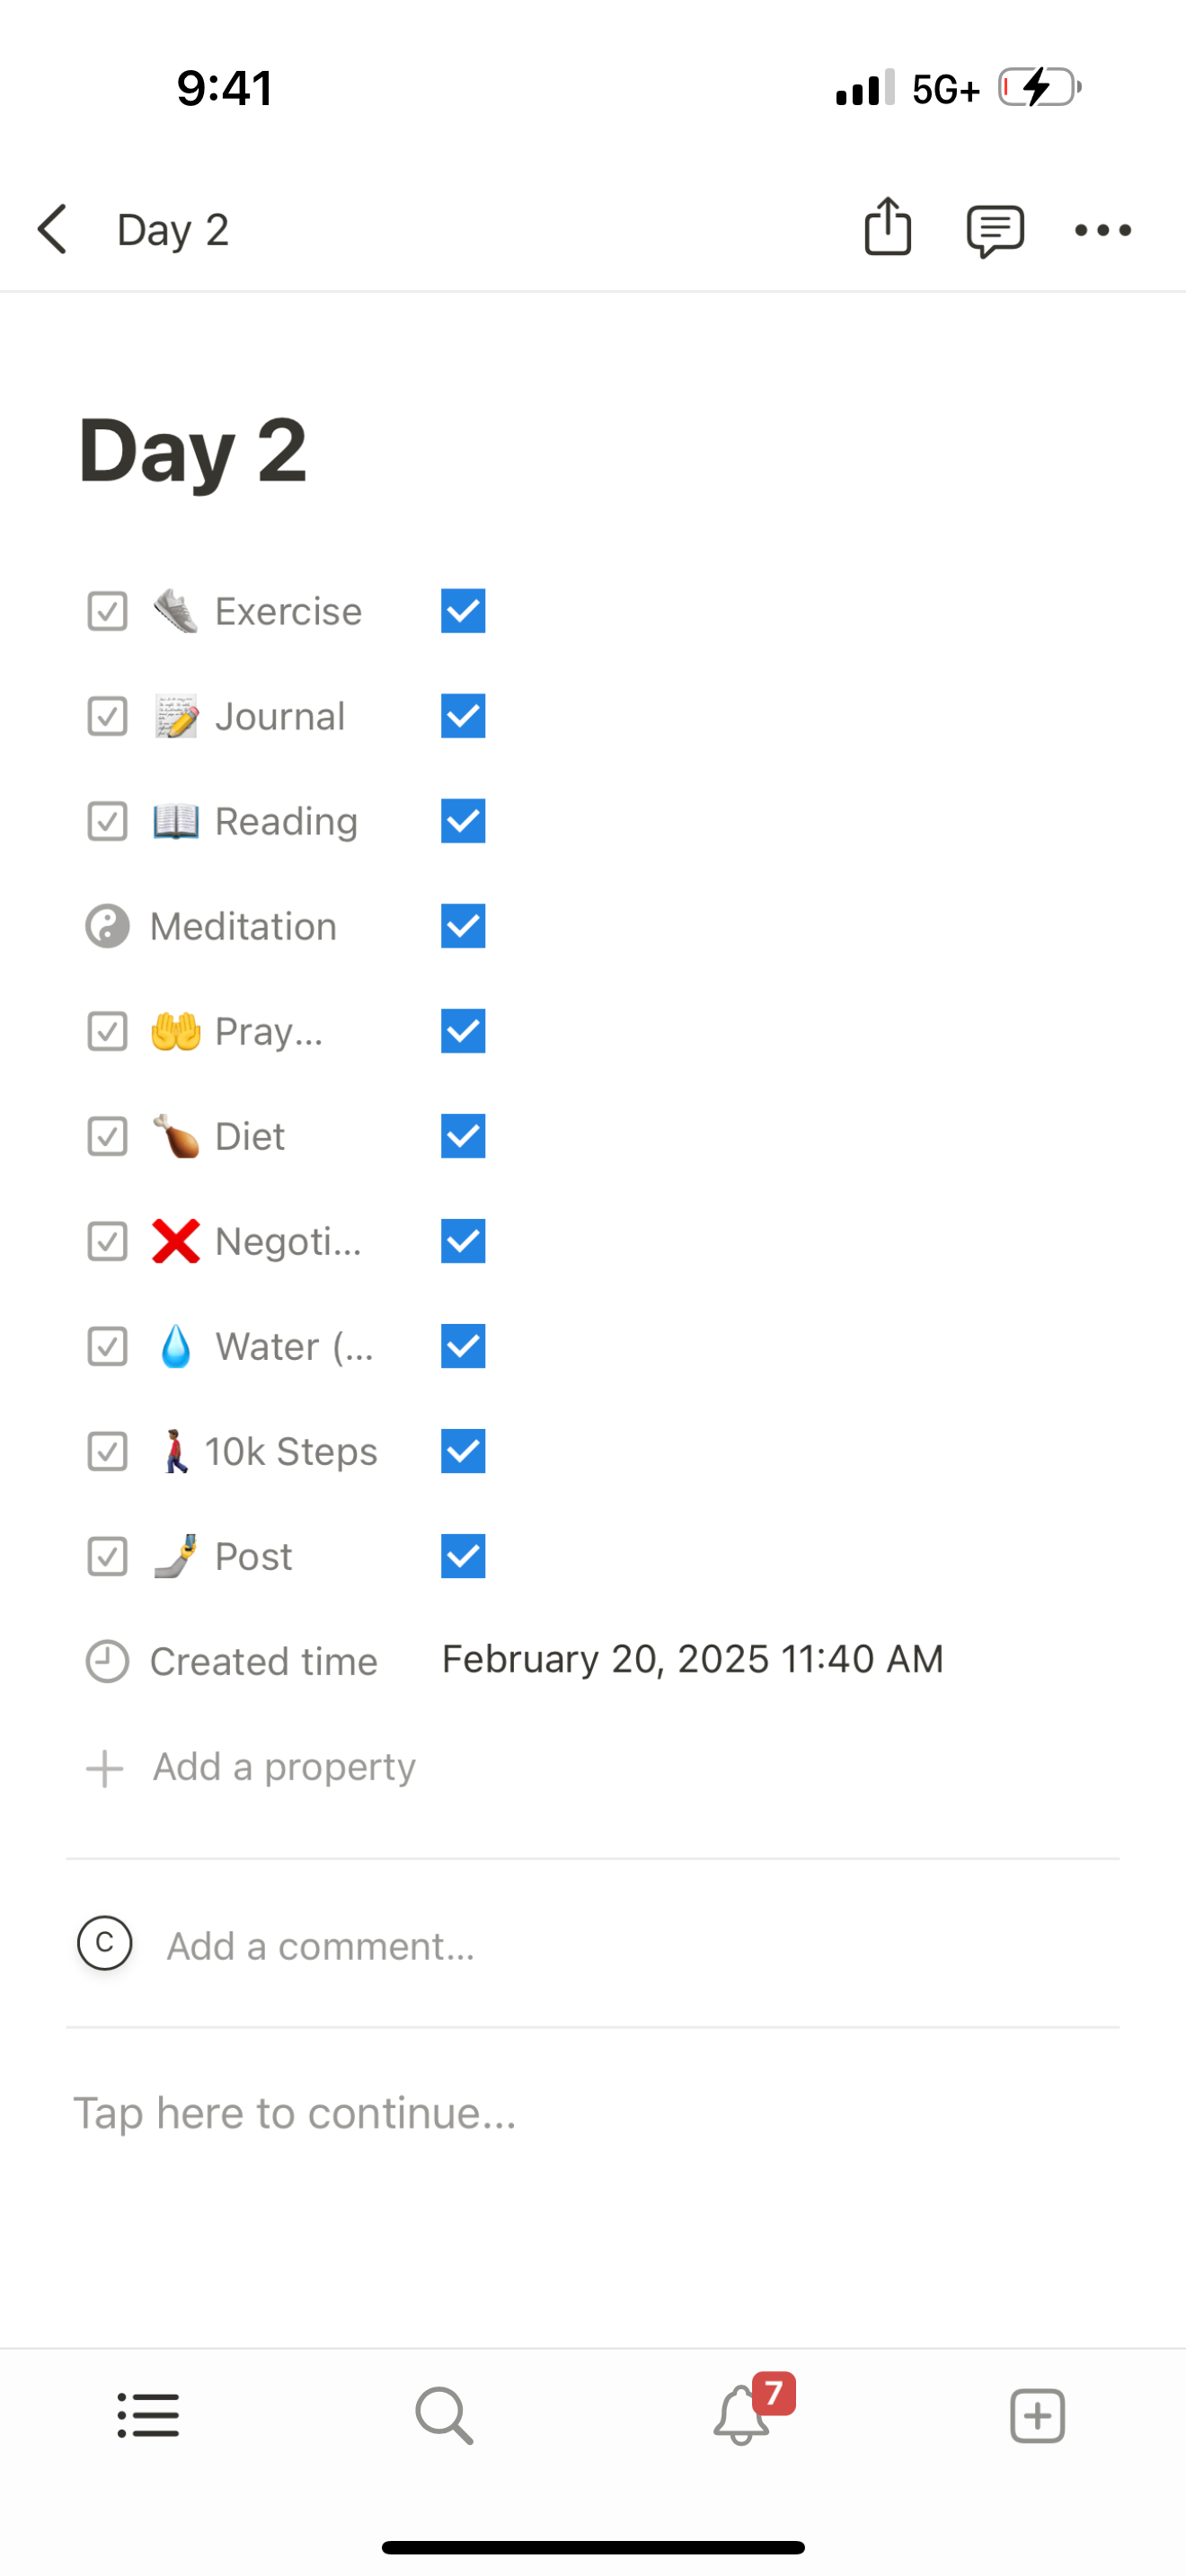
Task: Tap the Meditation property icon
Action: pos(107,926)
